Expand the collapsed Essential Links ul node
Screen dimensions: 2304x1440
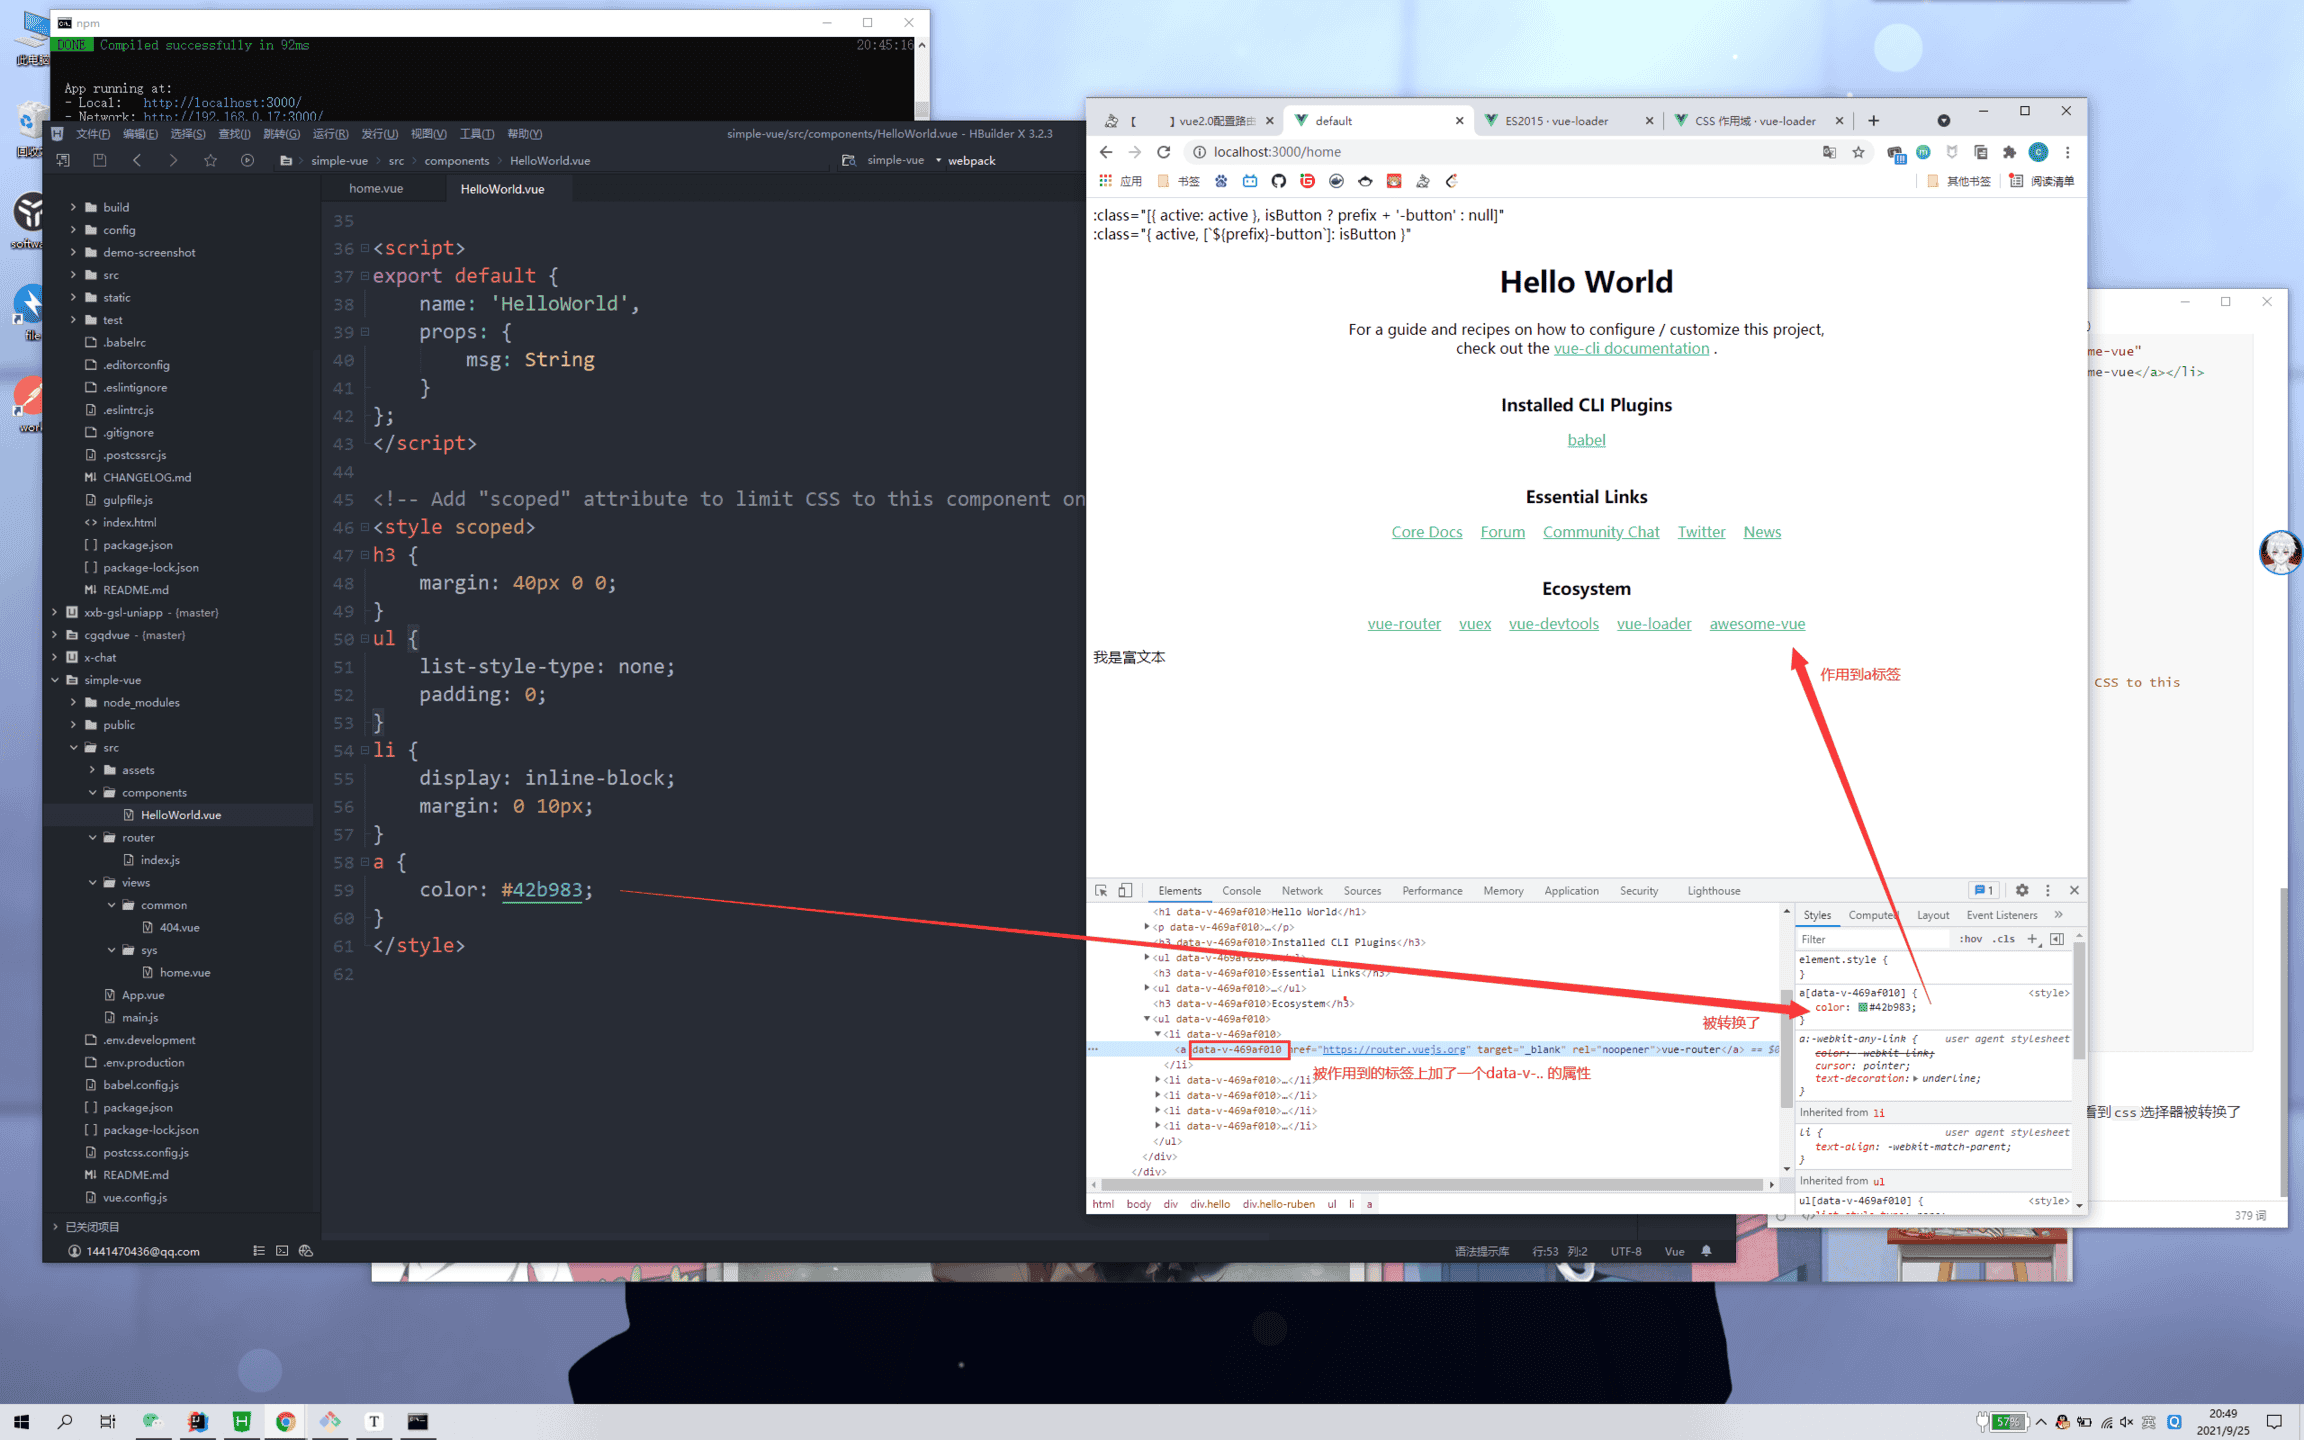1147,988
